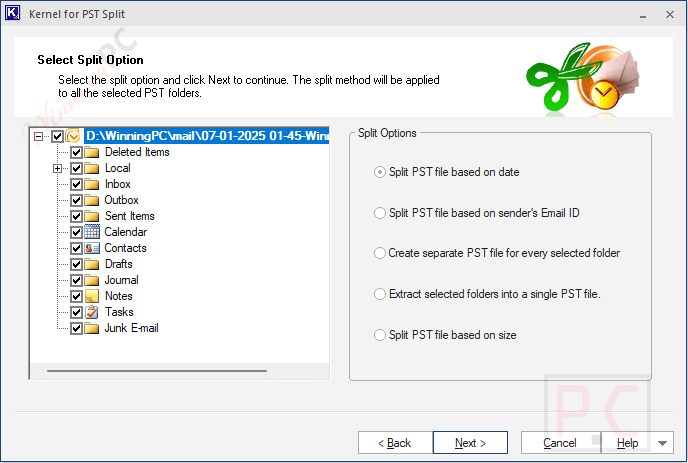Uncheck the Sent Items folder checkbox
The width and height of the screenshot is (688, 463).
click(x=76, y=216)
